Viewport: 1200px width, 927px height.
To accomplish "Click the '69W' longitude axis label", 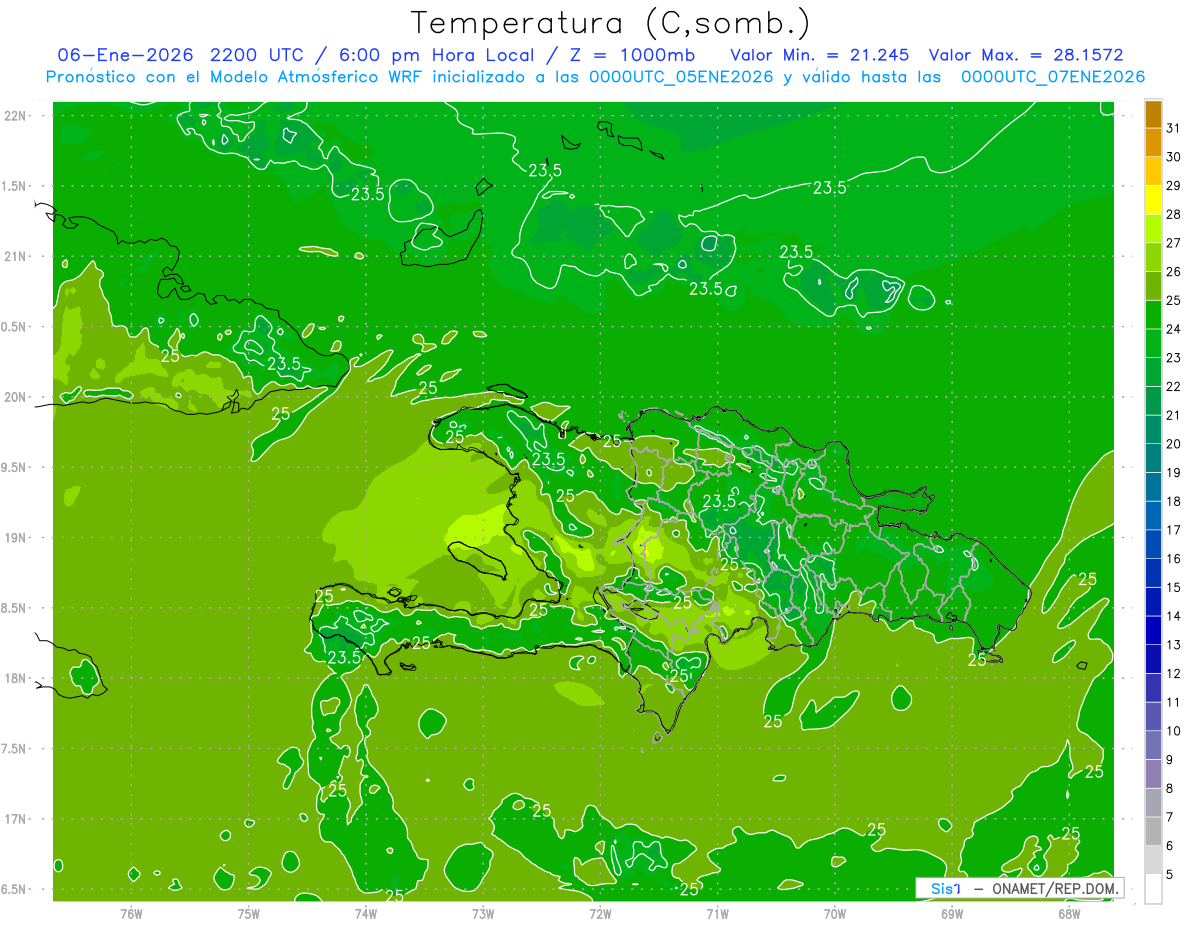I will pos(952,914).
